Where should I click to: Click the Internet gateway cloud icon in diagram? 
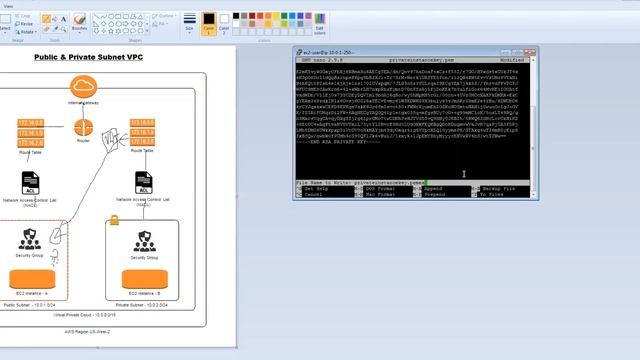coord(83,86)
